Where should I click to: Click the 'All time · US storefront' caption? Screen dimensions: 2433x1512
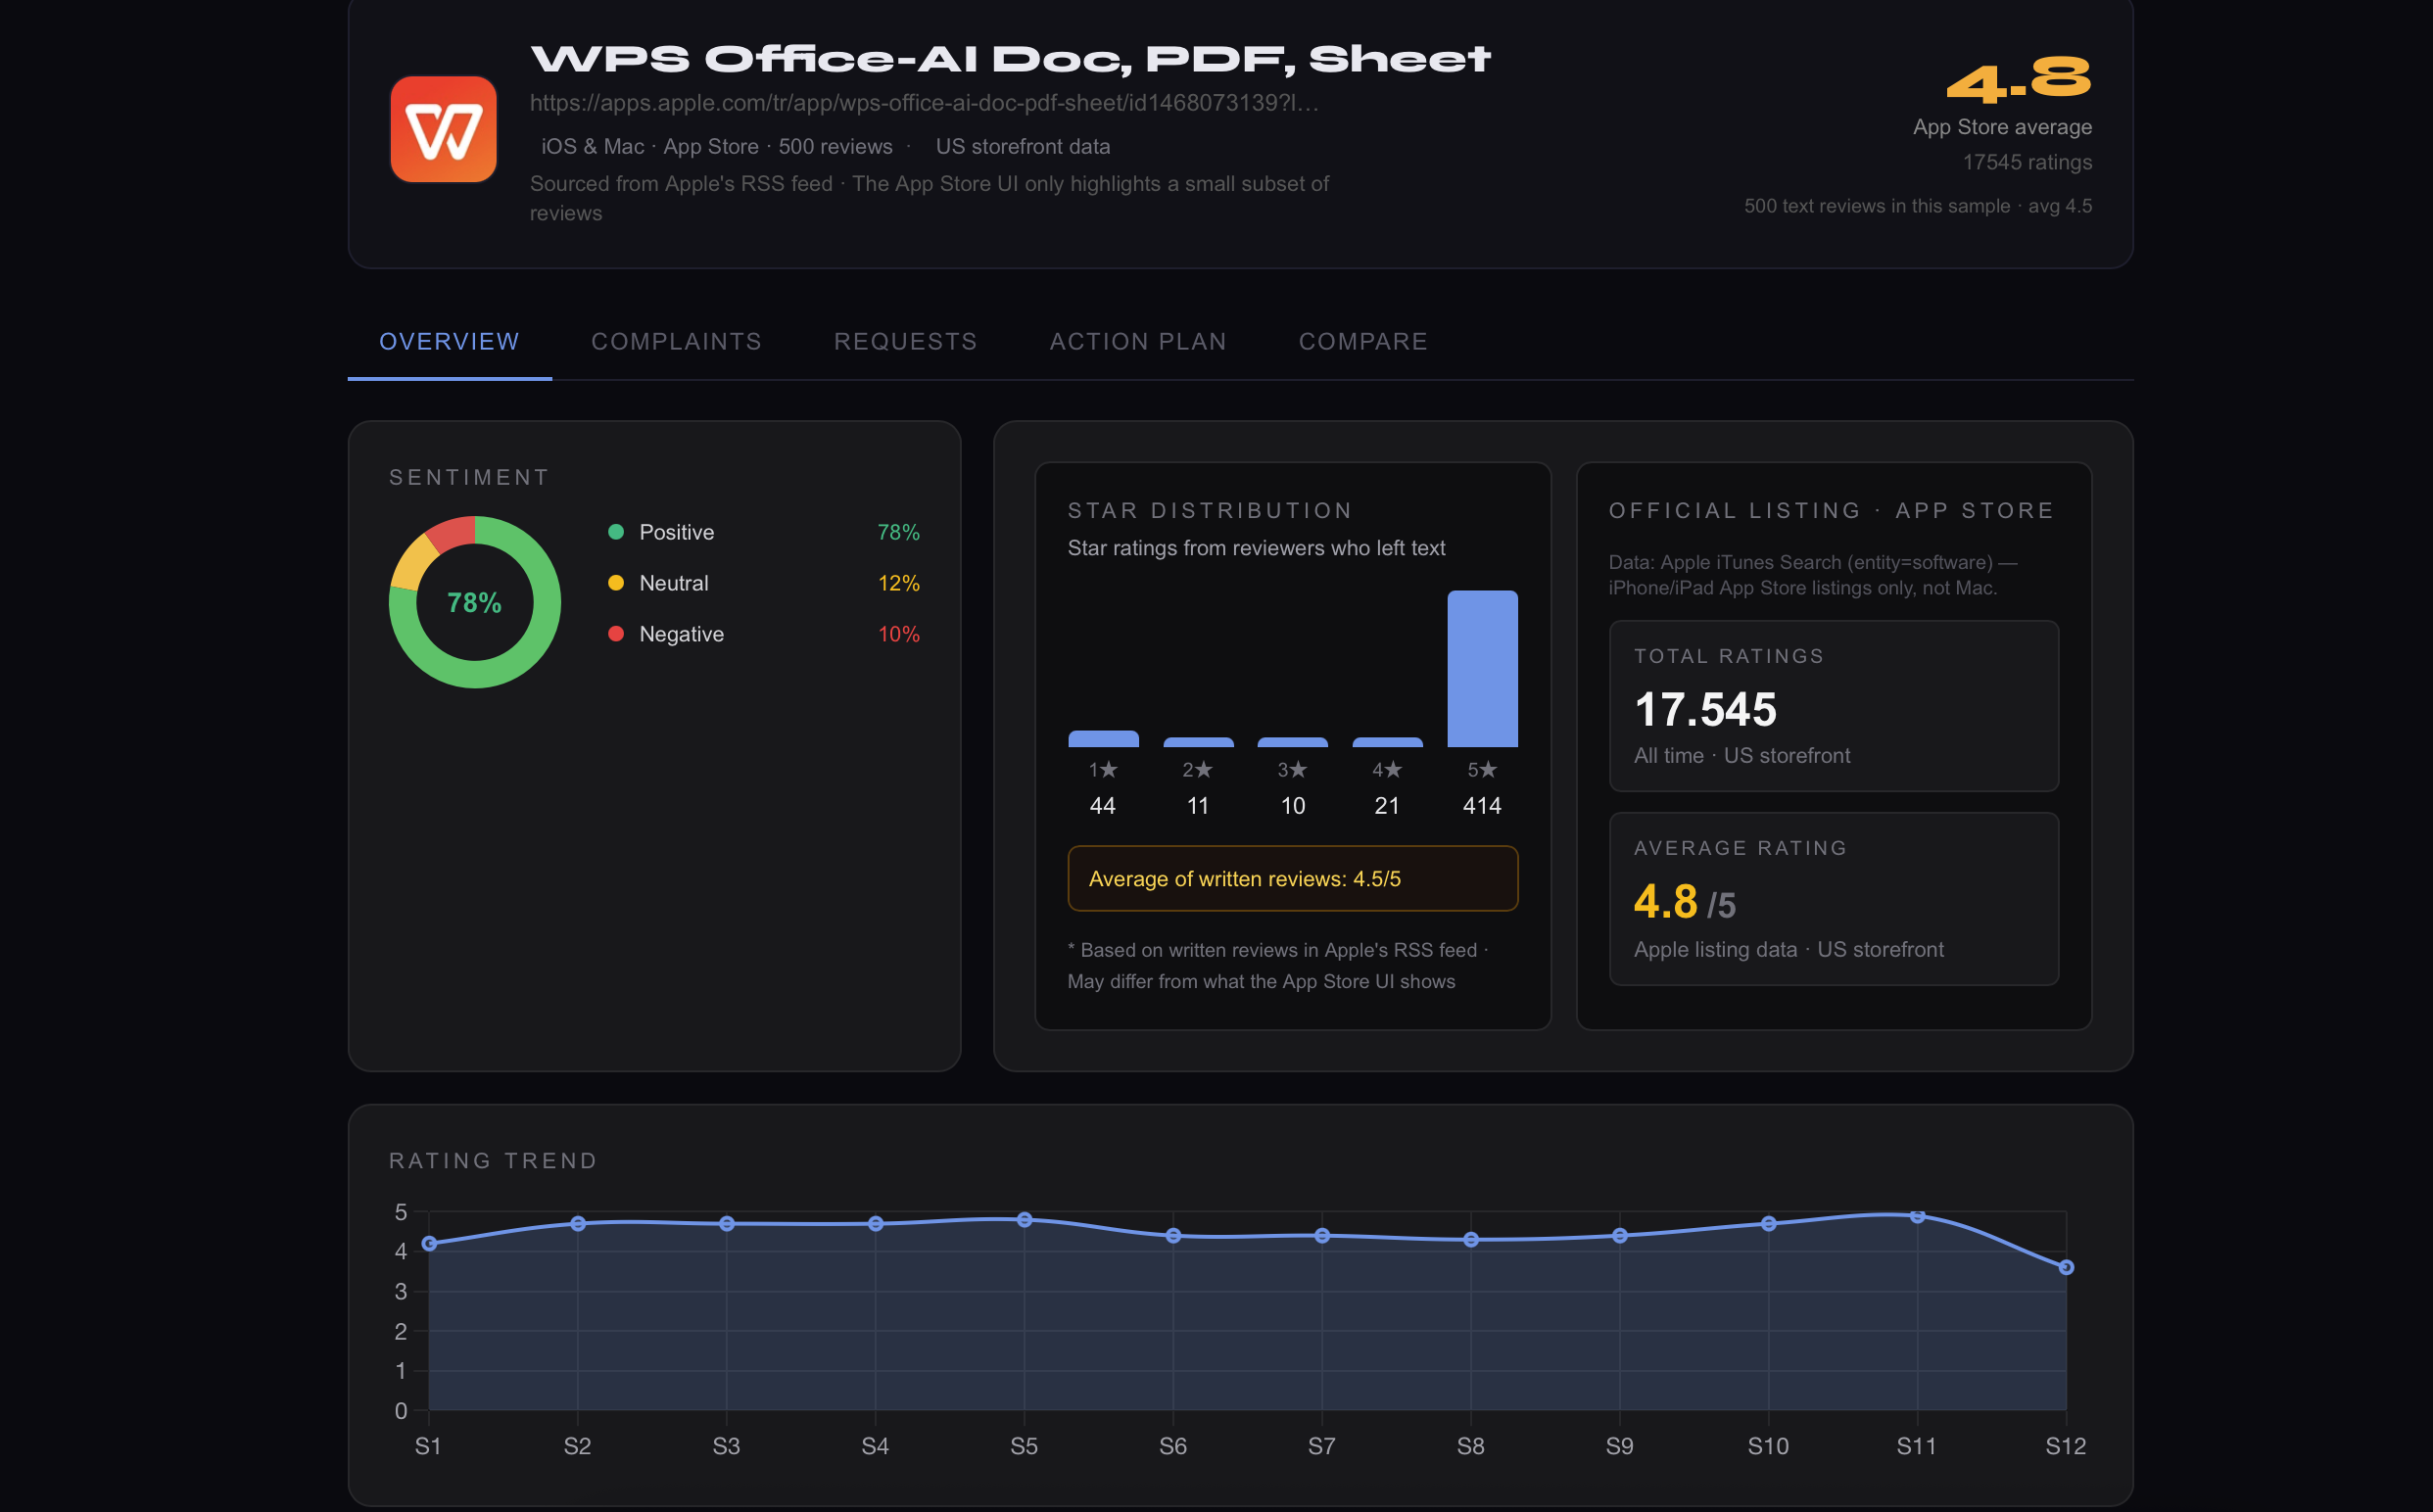[x=1742, y=756]
